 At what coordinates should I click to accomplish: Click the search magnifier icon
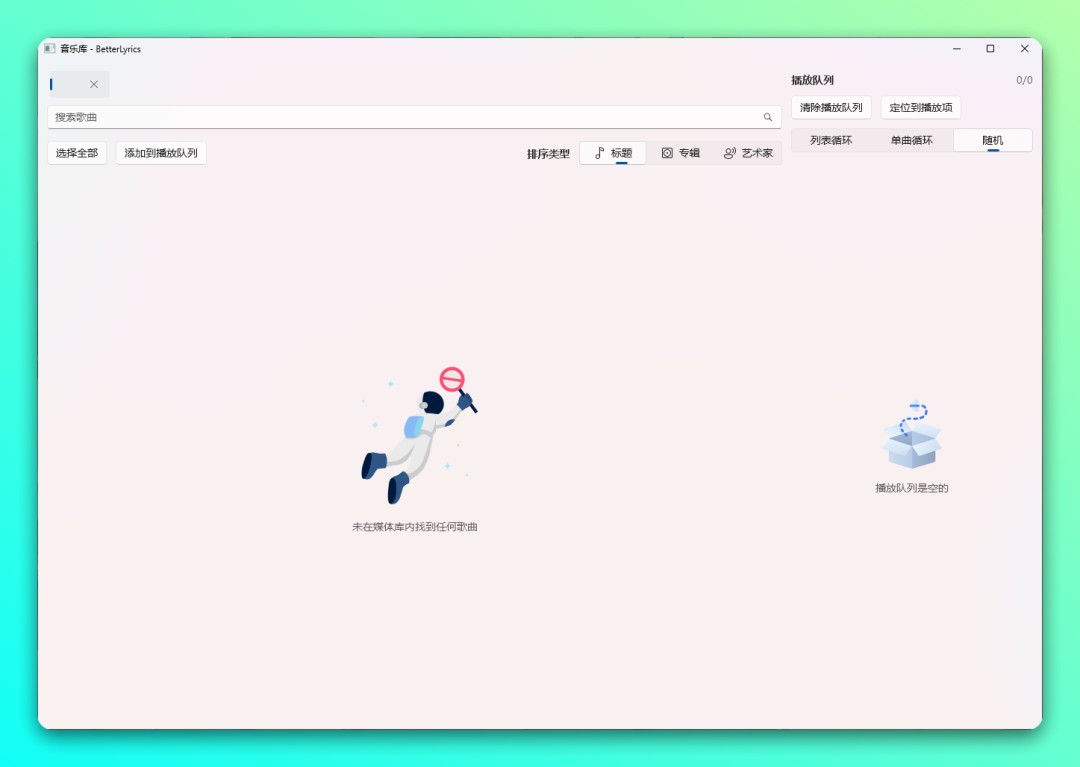(767, 117)
